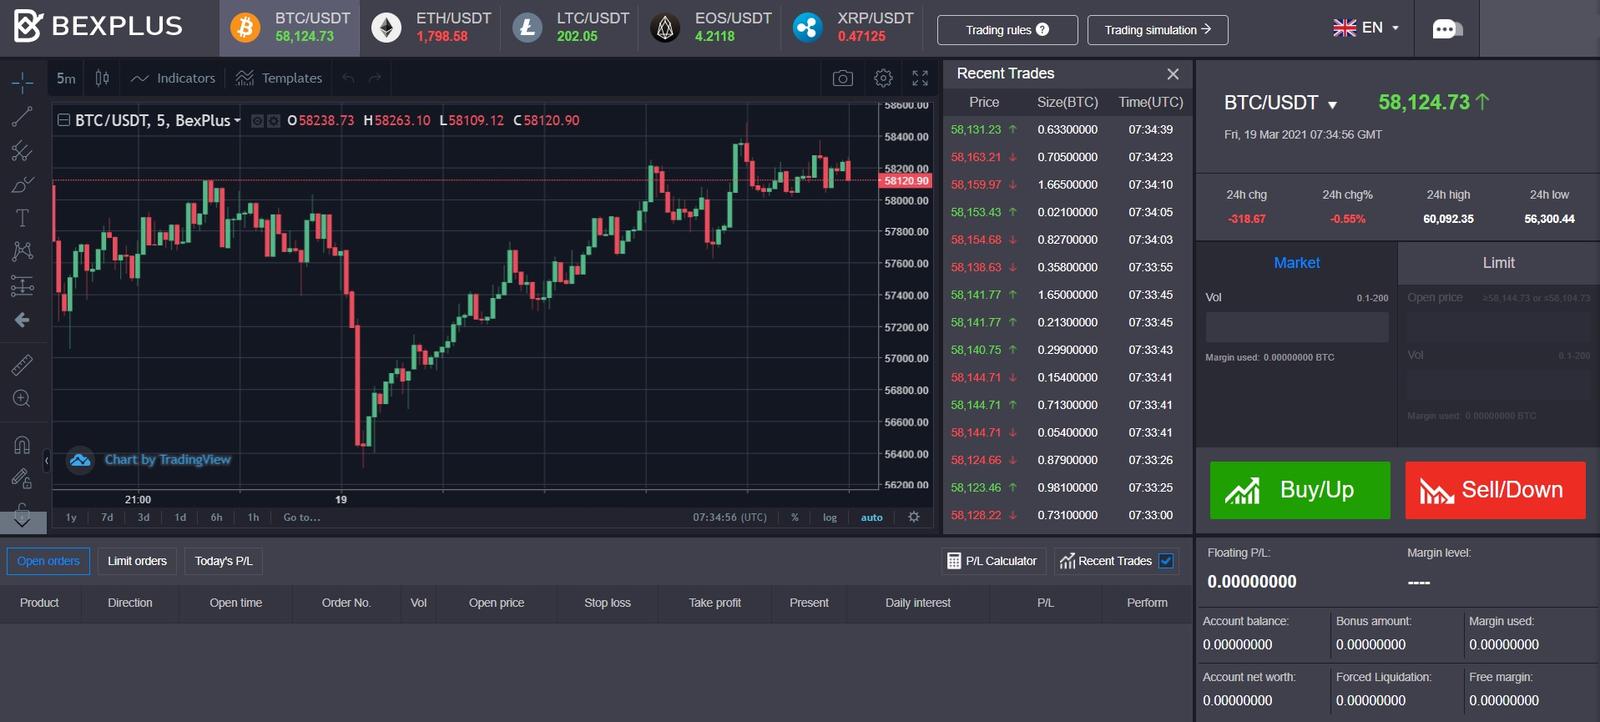Toggle auto scale on chart

[x=872, y=518]
